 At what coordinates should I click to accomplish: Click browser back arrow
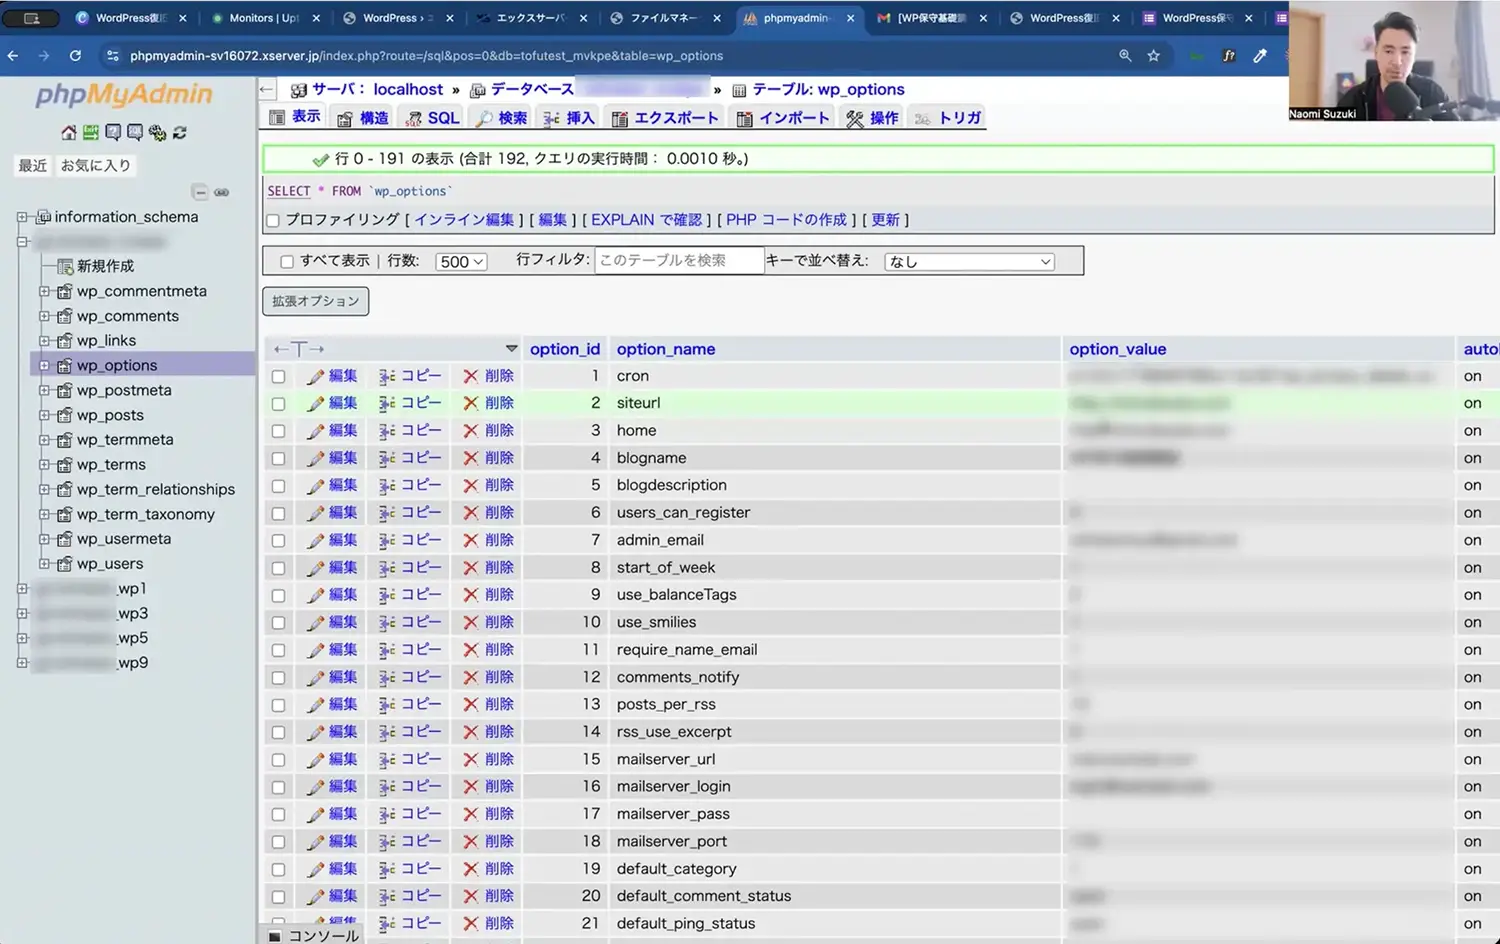[13, 56]
